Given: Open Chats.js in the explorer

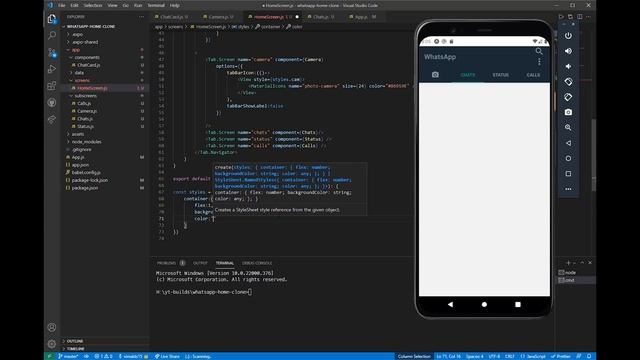Looking at the screenshot, I should [105, 119].
